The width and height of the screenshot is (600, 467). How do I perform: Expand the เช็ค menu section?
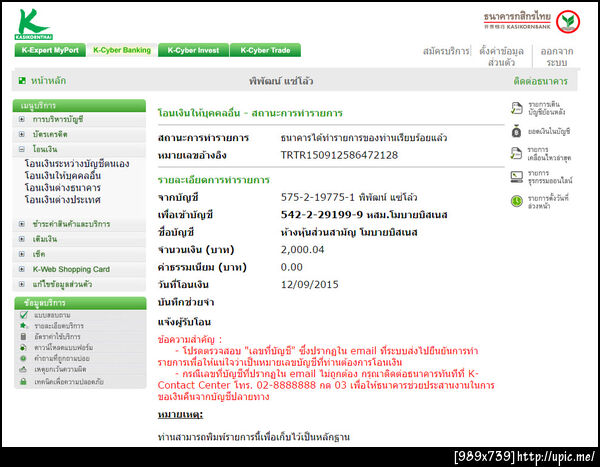pos(22,254)
